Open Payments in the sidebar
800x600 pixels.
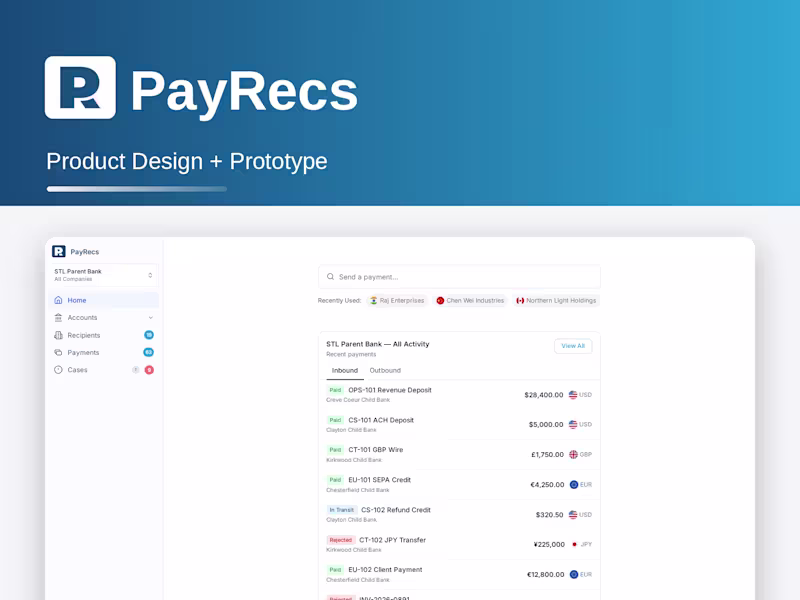[104, 353]
